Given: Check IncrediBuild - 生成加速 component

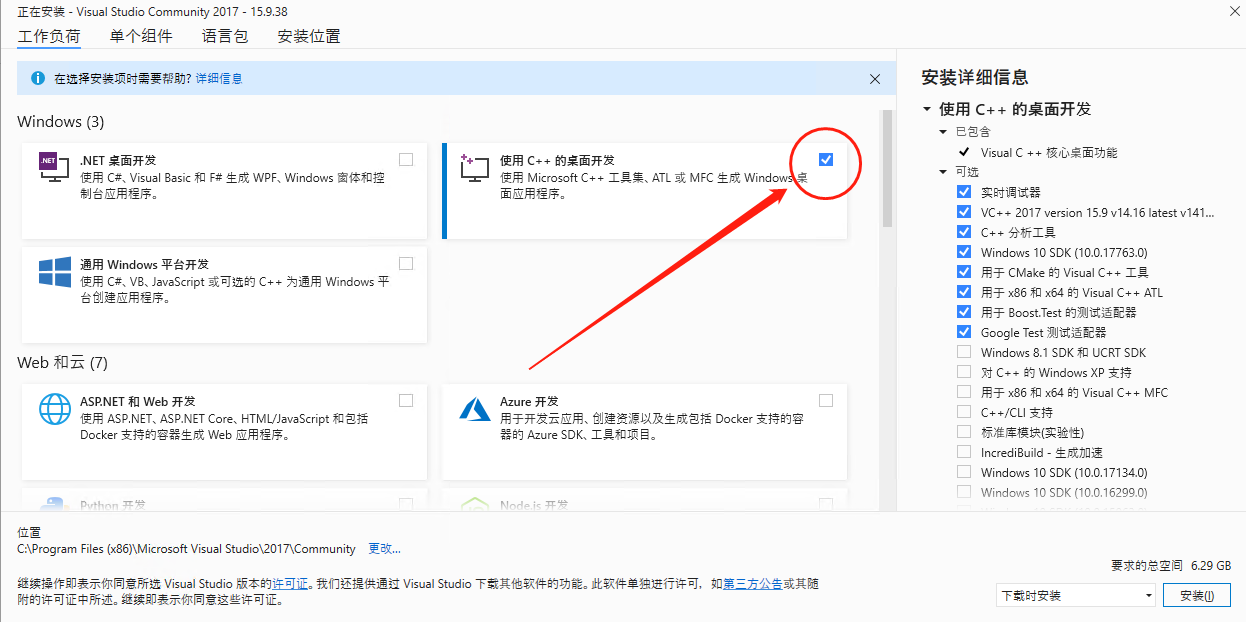Looking at the screenshot, I should coord(964,452).
